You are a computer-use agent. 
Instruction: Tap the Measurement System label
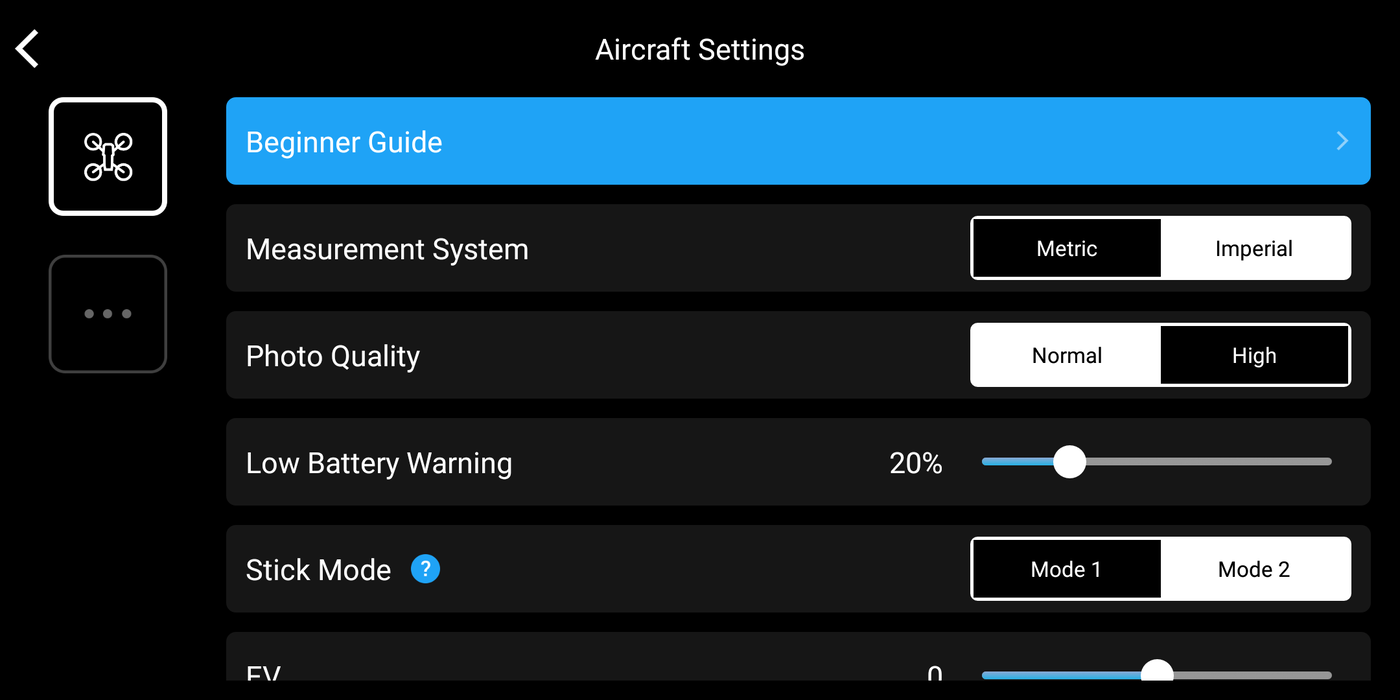pos(387,249)
